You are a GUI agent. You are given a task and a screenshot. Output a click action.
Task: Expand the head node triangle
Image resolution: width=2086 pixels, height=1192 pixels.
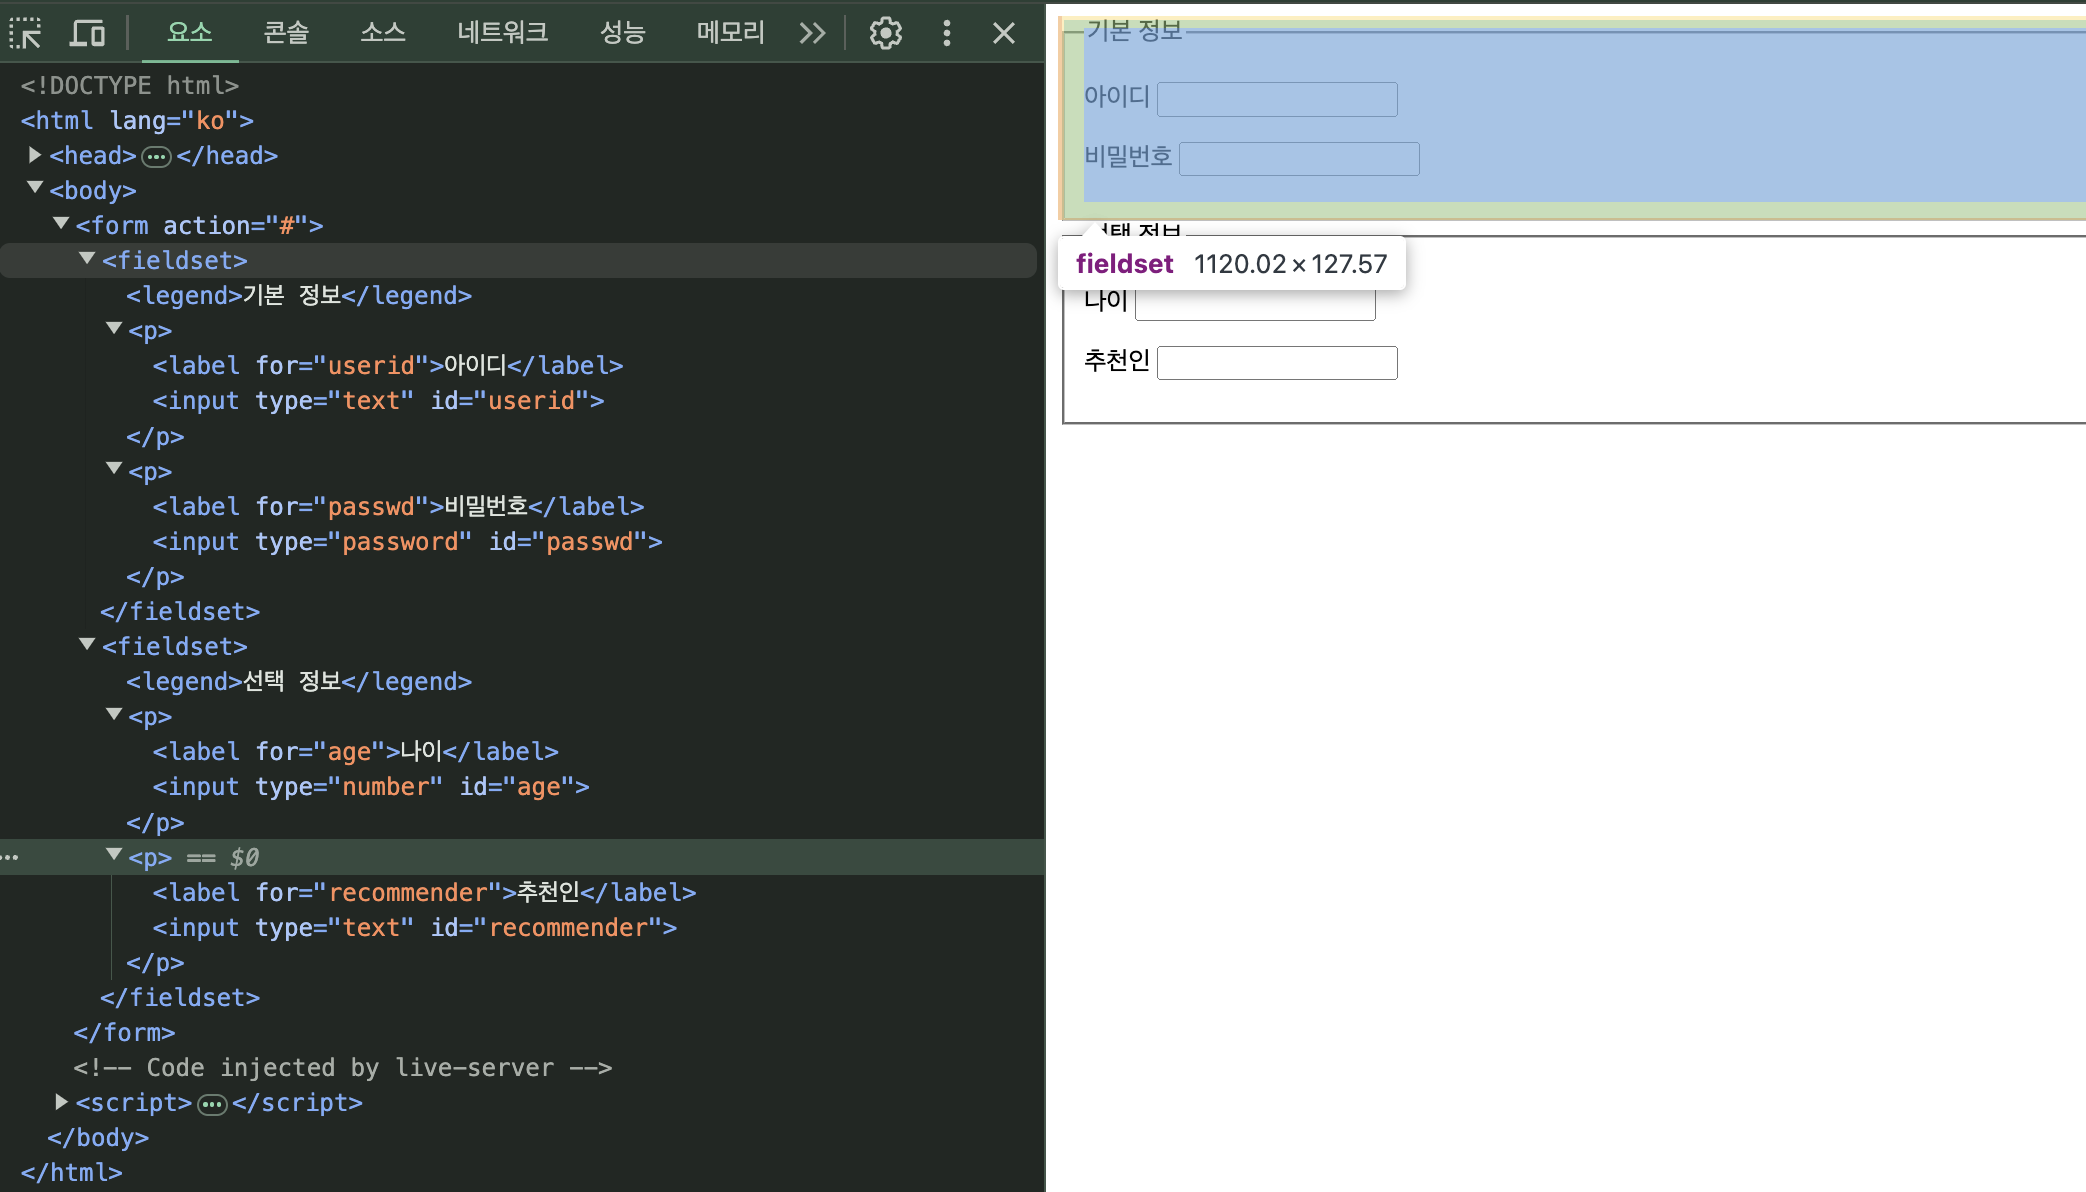click(35, 155)
